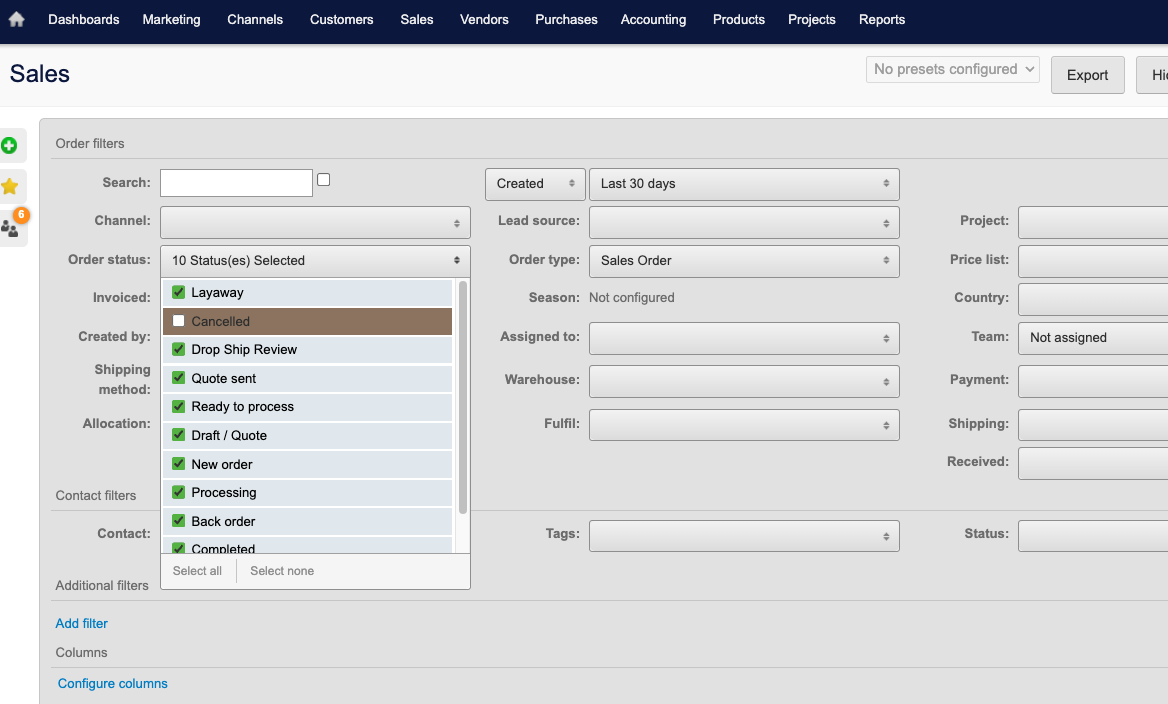Click the Add filter link

pyautogui.click(x=81, y=623)
